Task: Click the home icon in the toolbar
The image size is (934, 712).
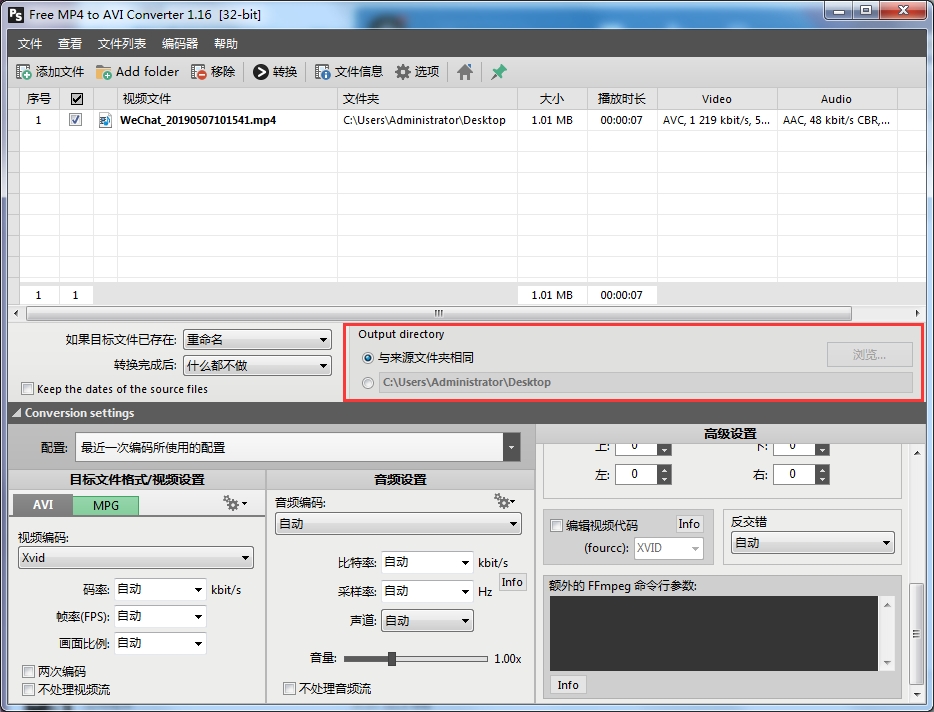Action: pos(465,72)
